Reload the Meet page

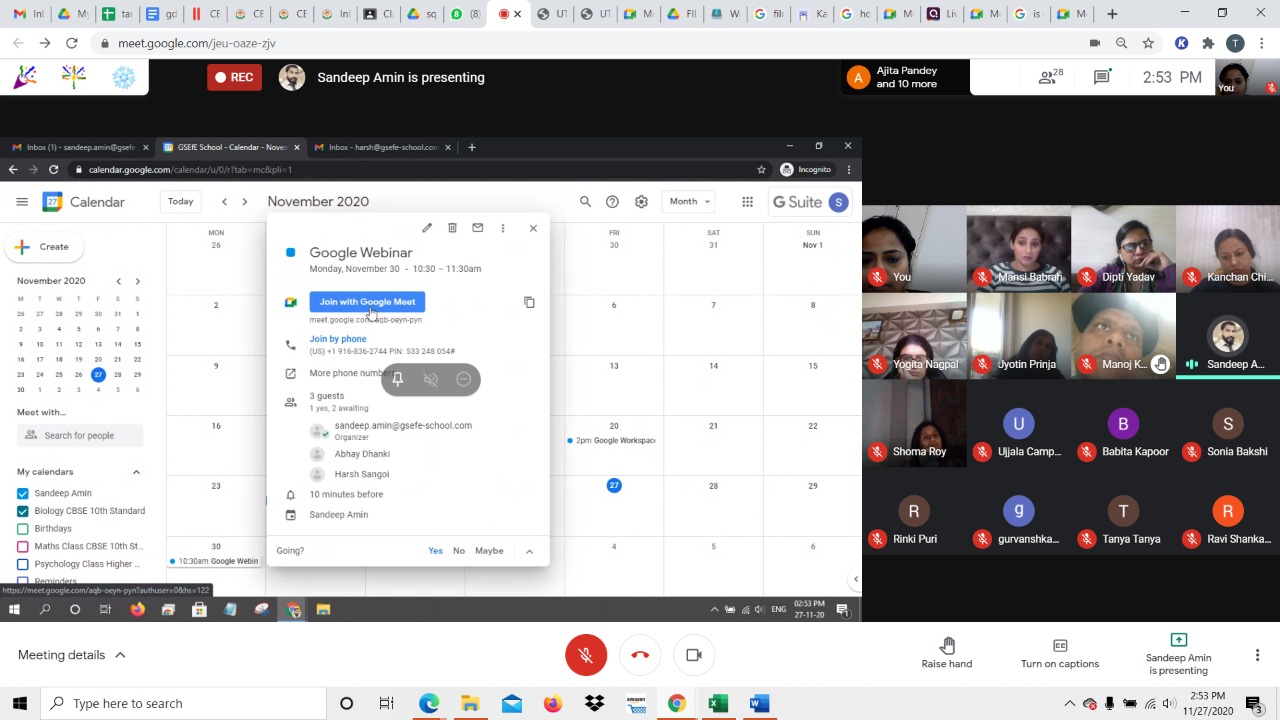pyautogui.click(x=72, y=43)
